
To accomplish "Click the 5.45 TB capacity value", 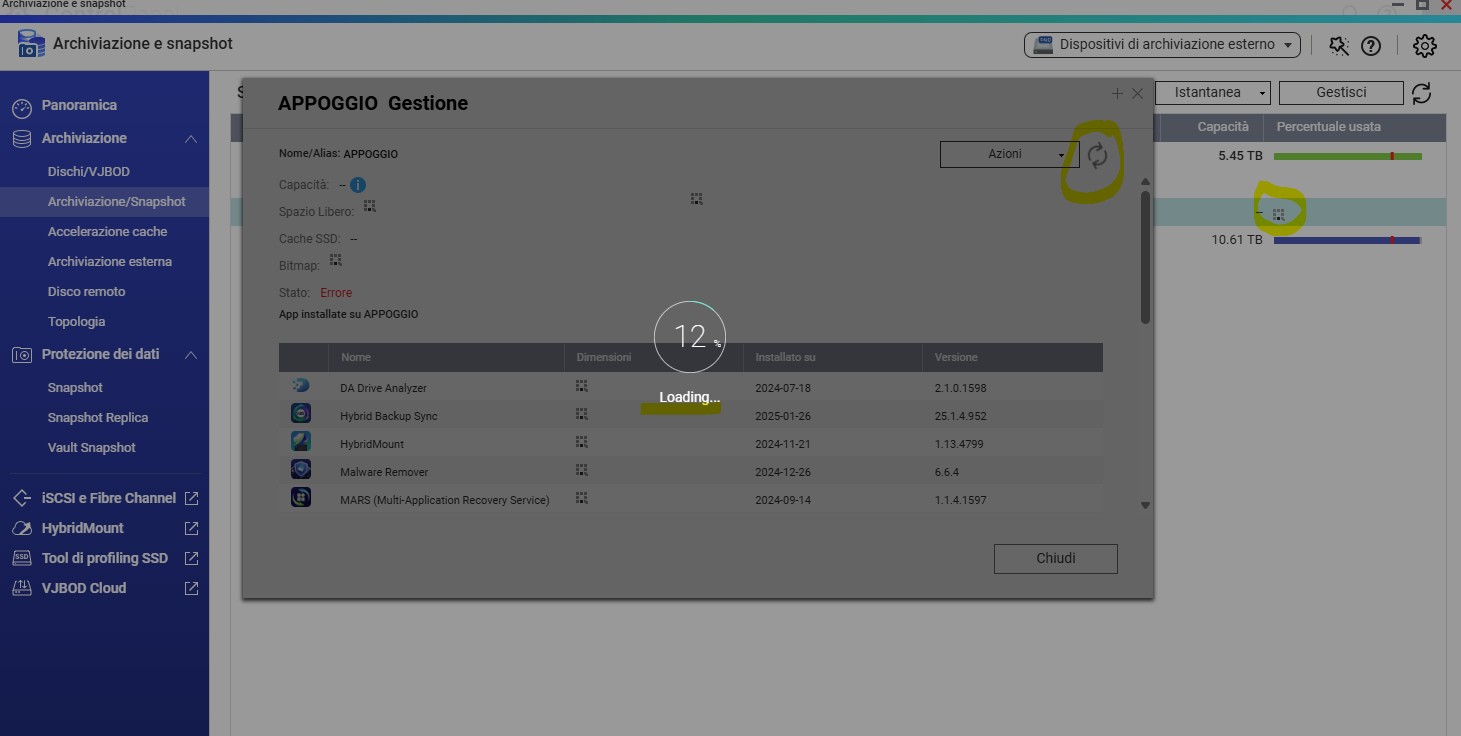I will click(1240, 156).
